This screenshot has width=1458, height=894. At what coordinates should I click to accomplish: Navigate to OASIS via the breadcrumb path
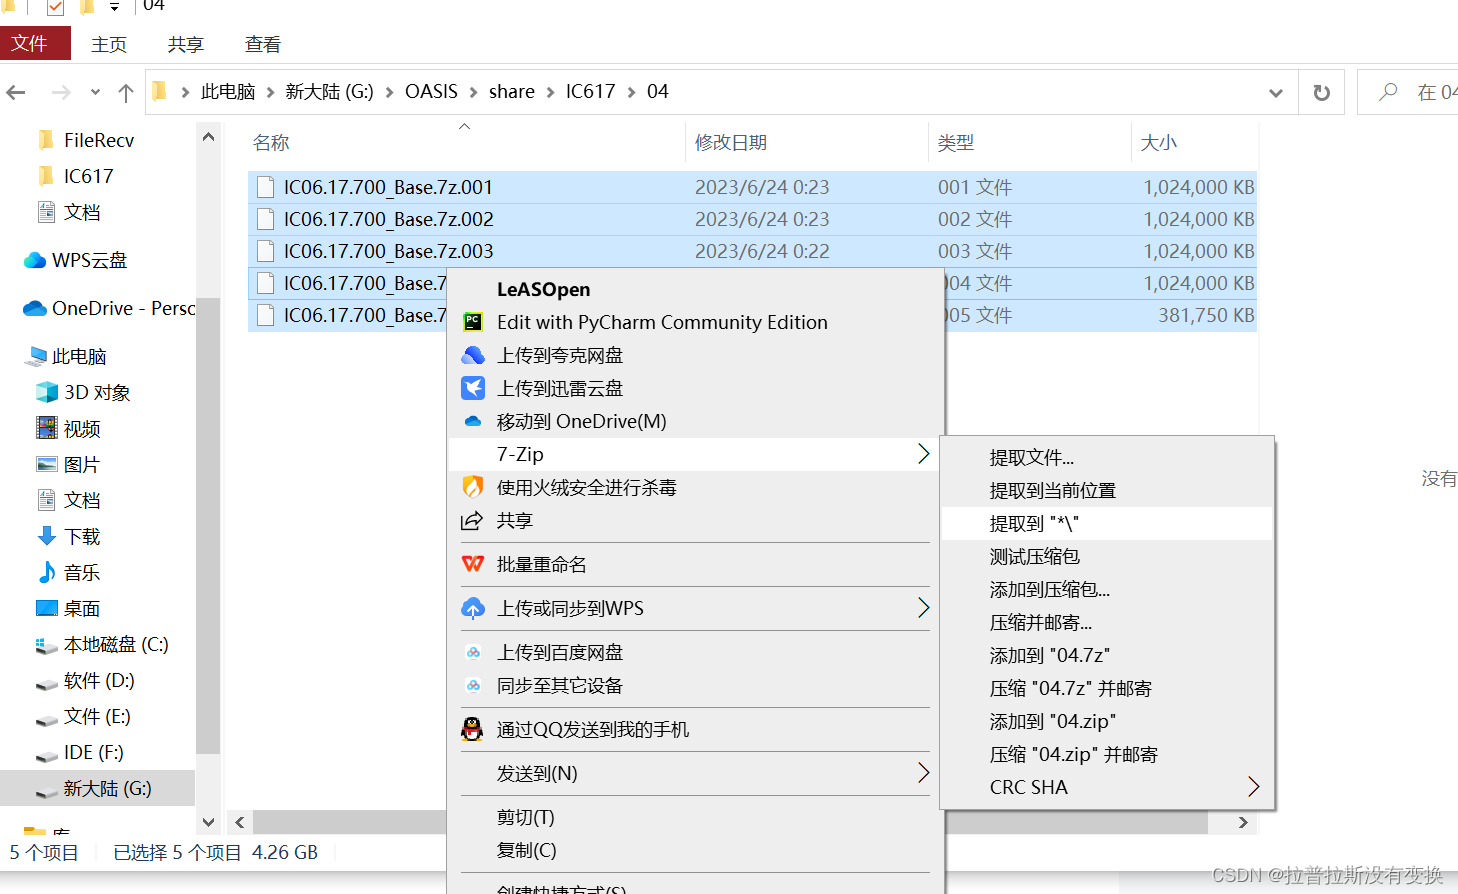click(x=432, y=91)
